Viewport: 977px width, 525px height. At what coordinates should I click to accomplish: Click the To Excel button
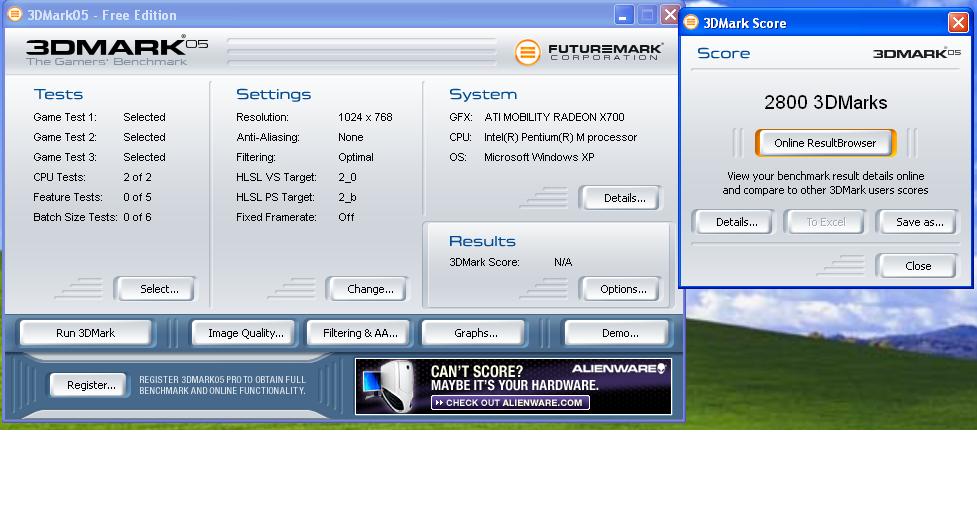coord(825,222)
